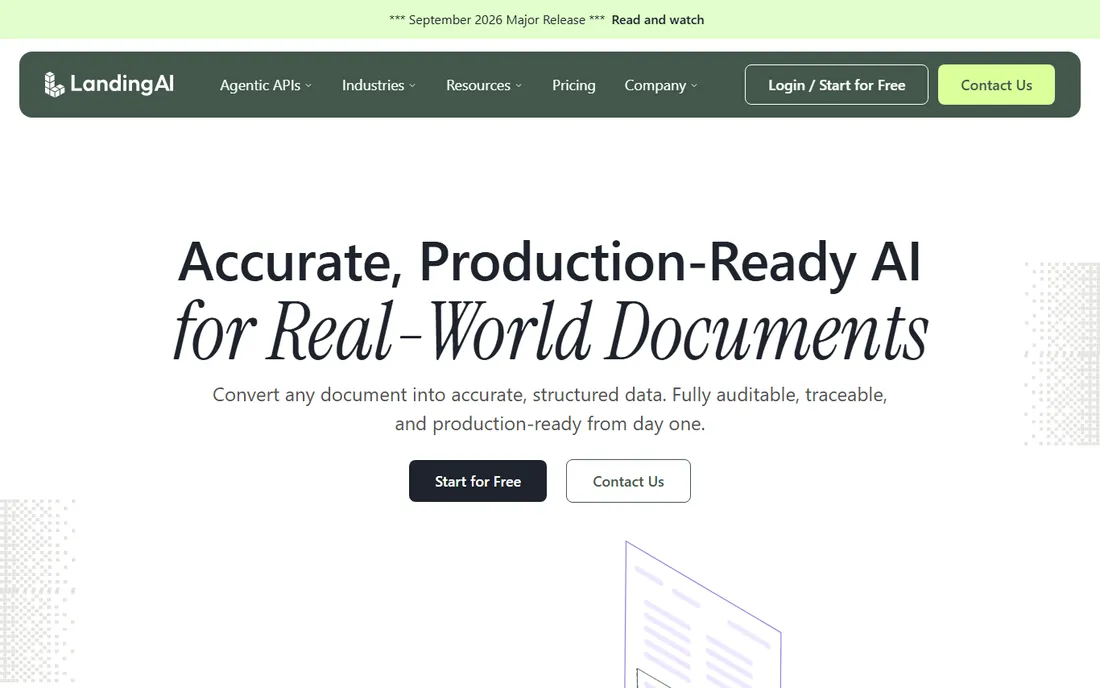The height and width of the screenshot is (688, 1100).
Task: Click the outlined Contact Us hero button
Action: (x=628, y=481)
